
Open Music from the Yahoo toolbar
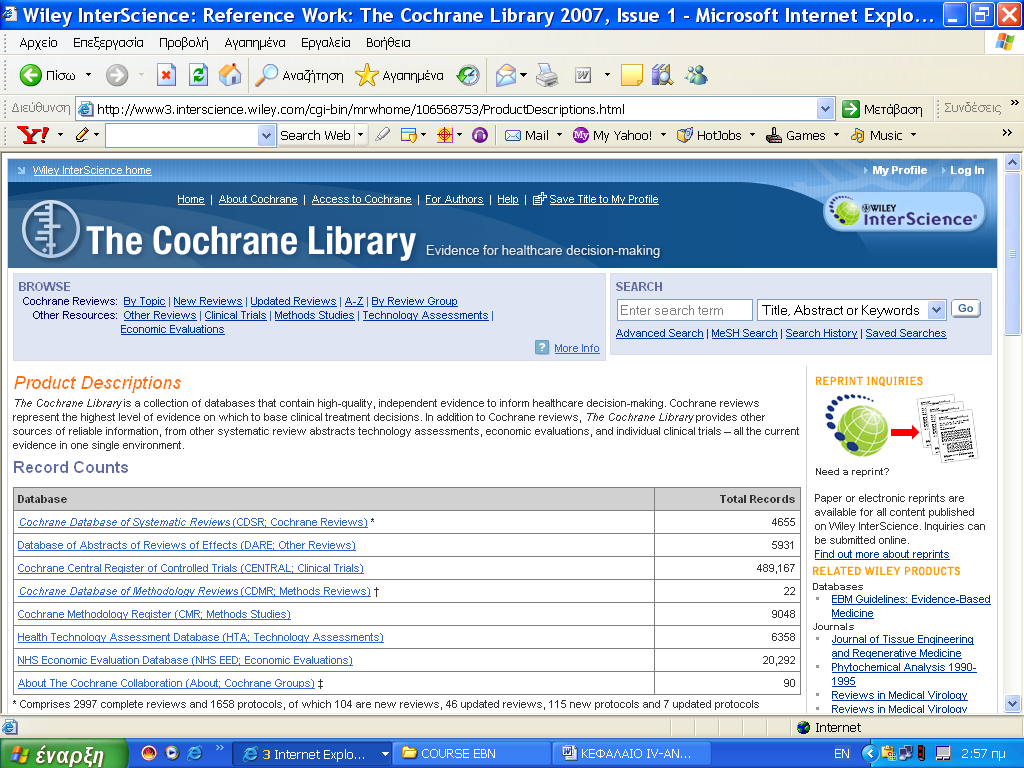tap(876, 135)
